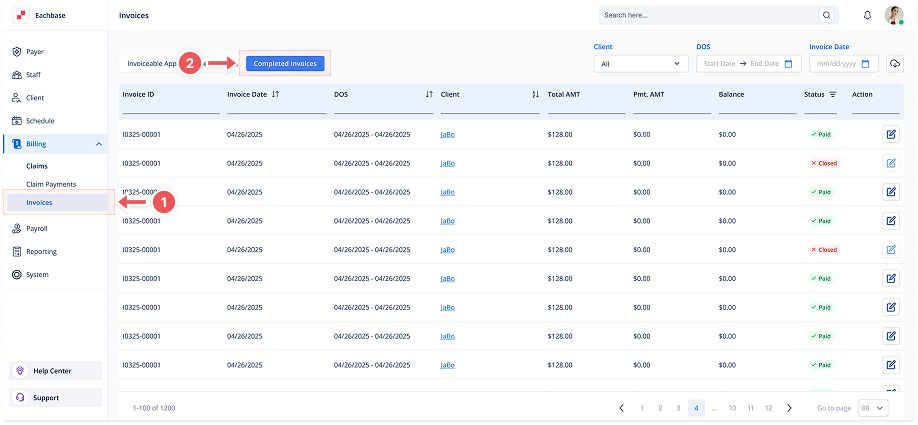This screenshot has width=918, height=425.
Task: Click the Pmt. AMT column header
Action: coord(649,94)
